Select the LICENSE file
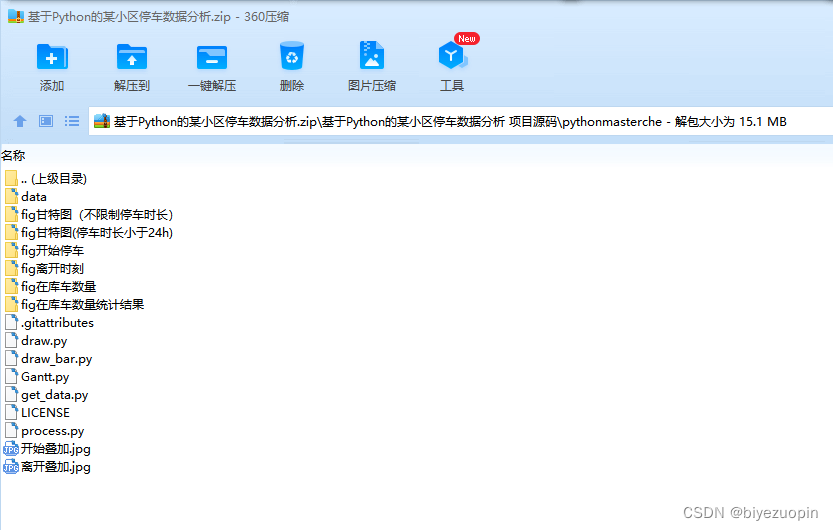Screen dimensions: 833x530 pyautogui.click(x=37, y=413)
